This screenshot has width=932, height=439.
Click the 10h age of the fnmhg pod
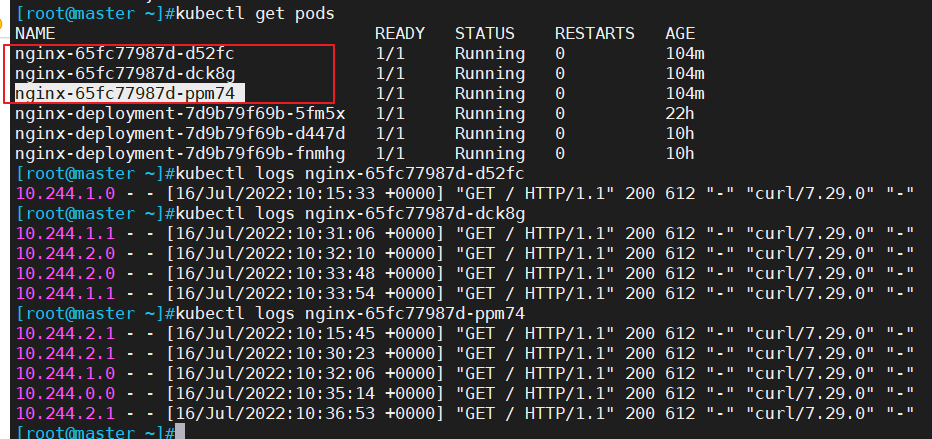pos(680,154)
